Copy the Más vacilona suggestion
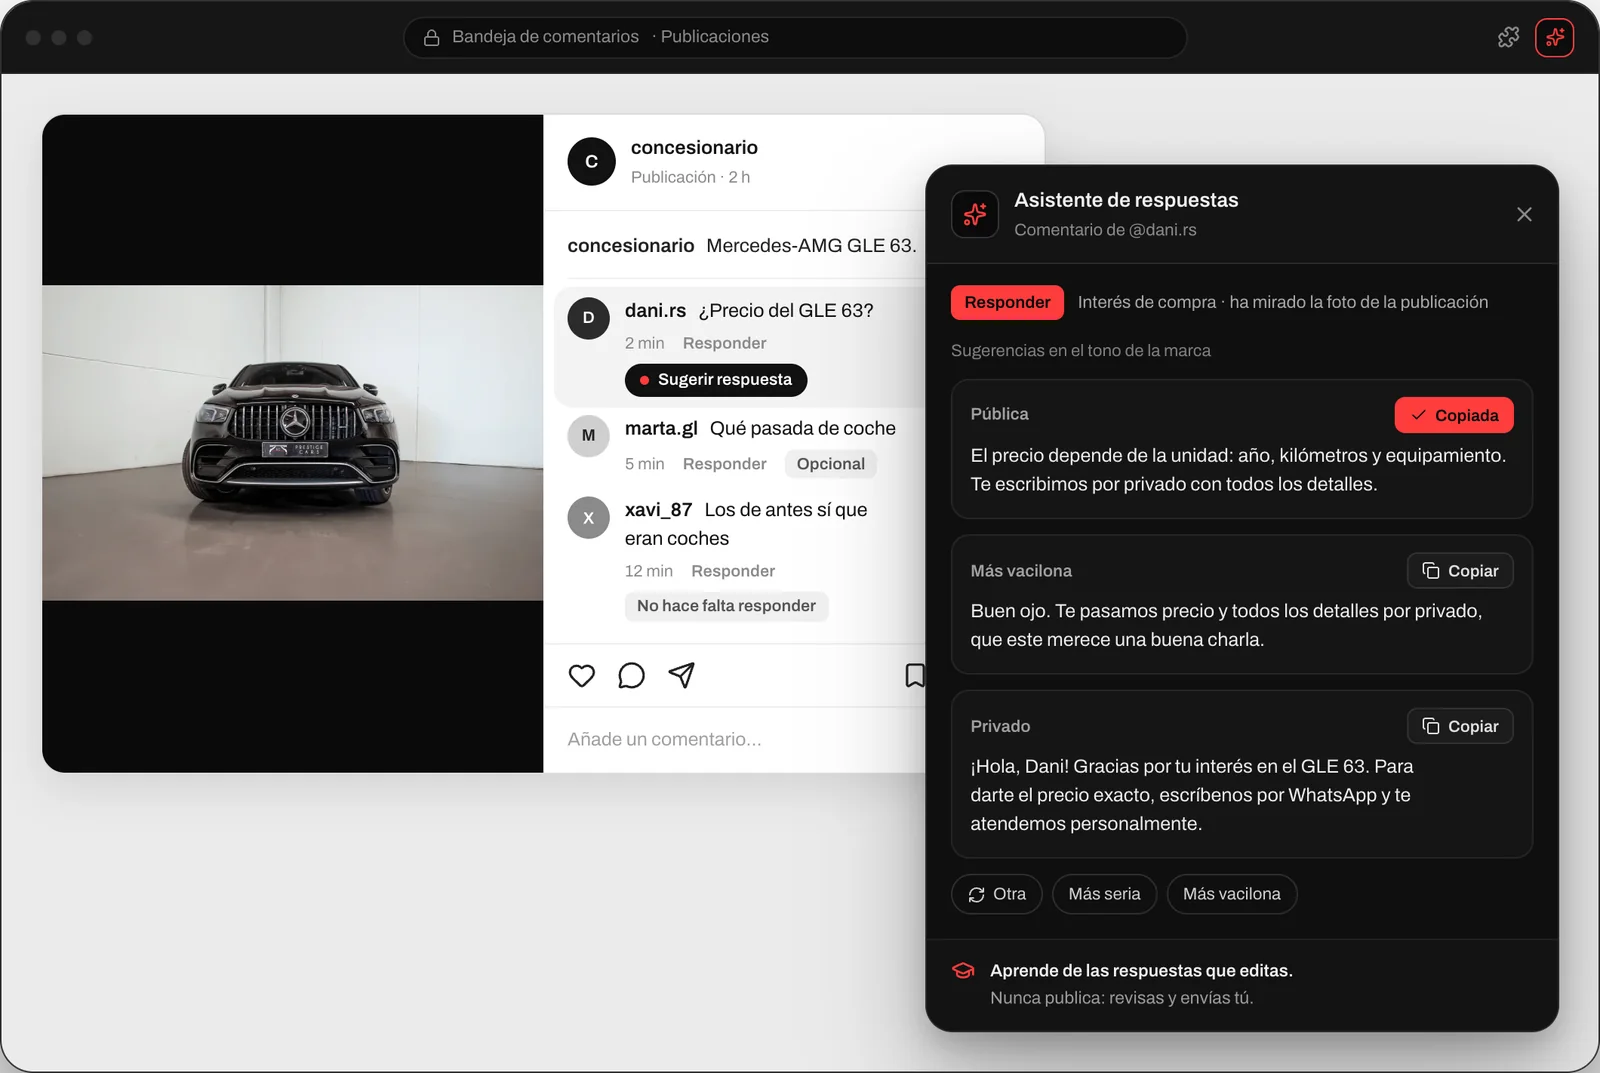Screen dimensions: 1600x1073 (1460, 571)
